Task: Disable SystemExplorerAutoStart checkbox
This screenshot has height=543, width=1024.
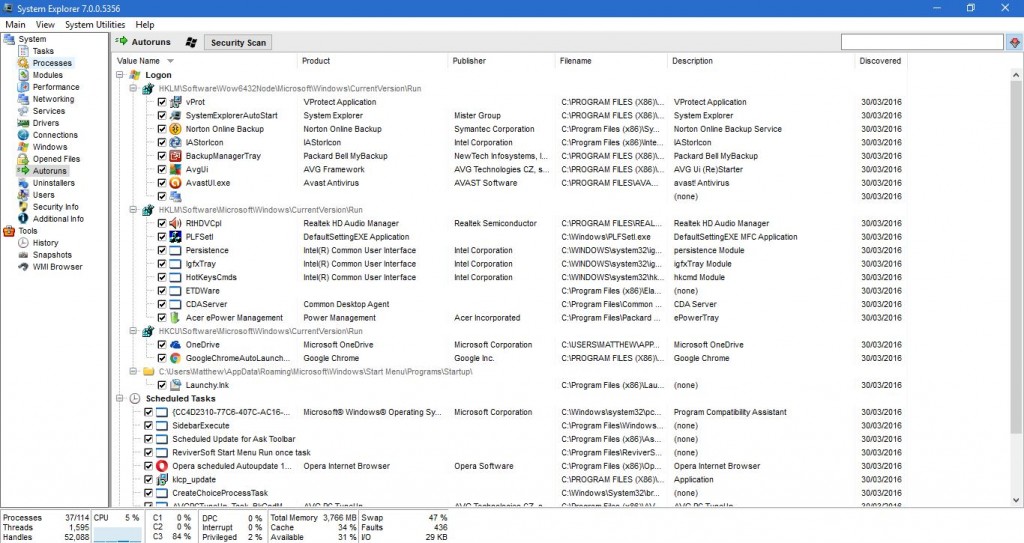Action: click(162, 116)
